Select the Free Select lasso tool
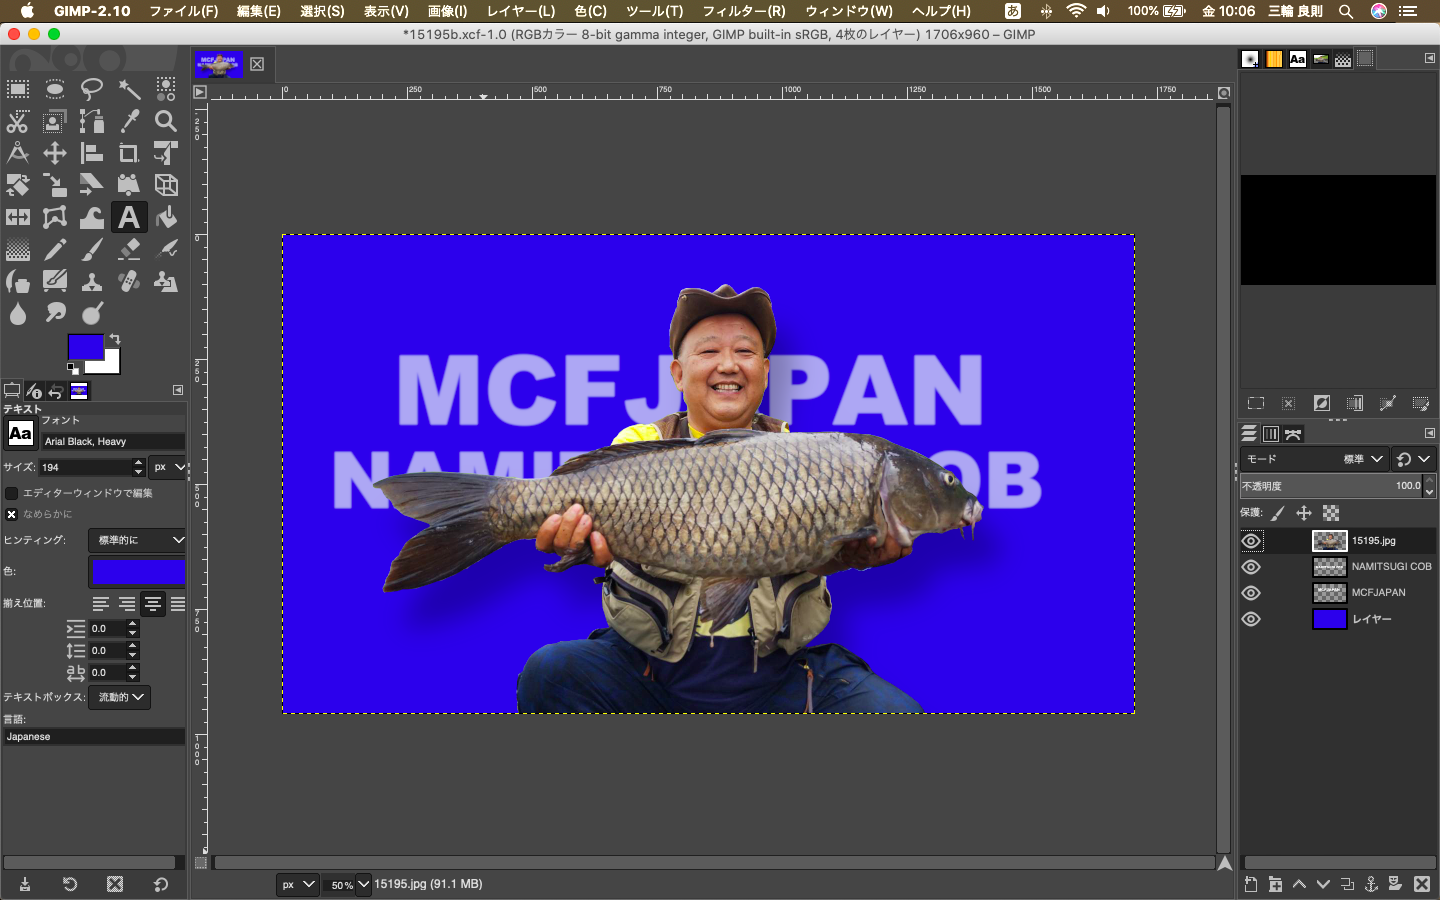The image size is (1440, 900). (x=92, y=89)
